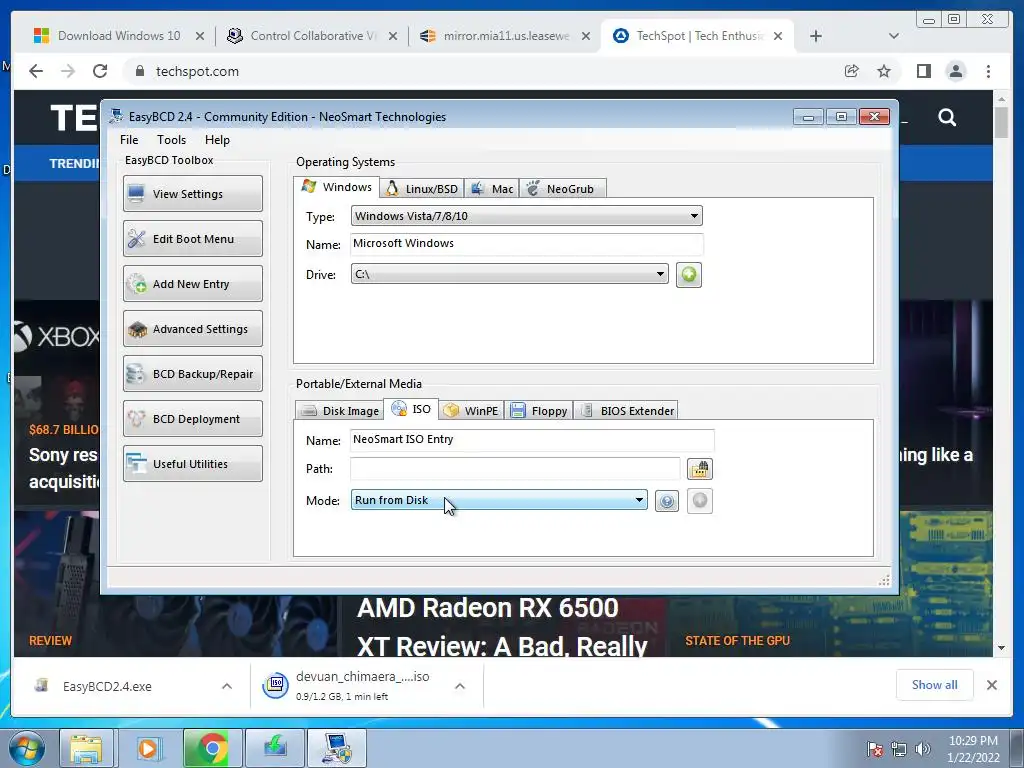Click the help icon next to Mode

(667, 501)
